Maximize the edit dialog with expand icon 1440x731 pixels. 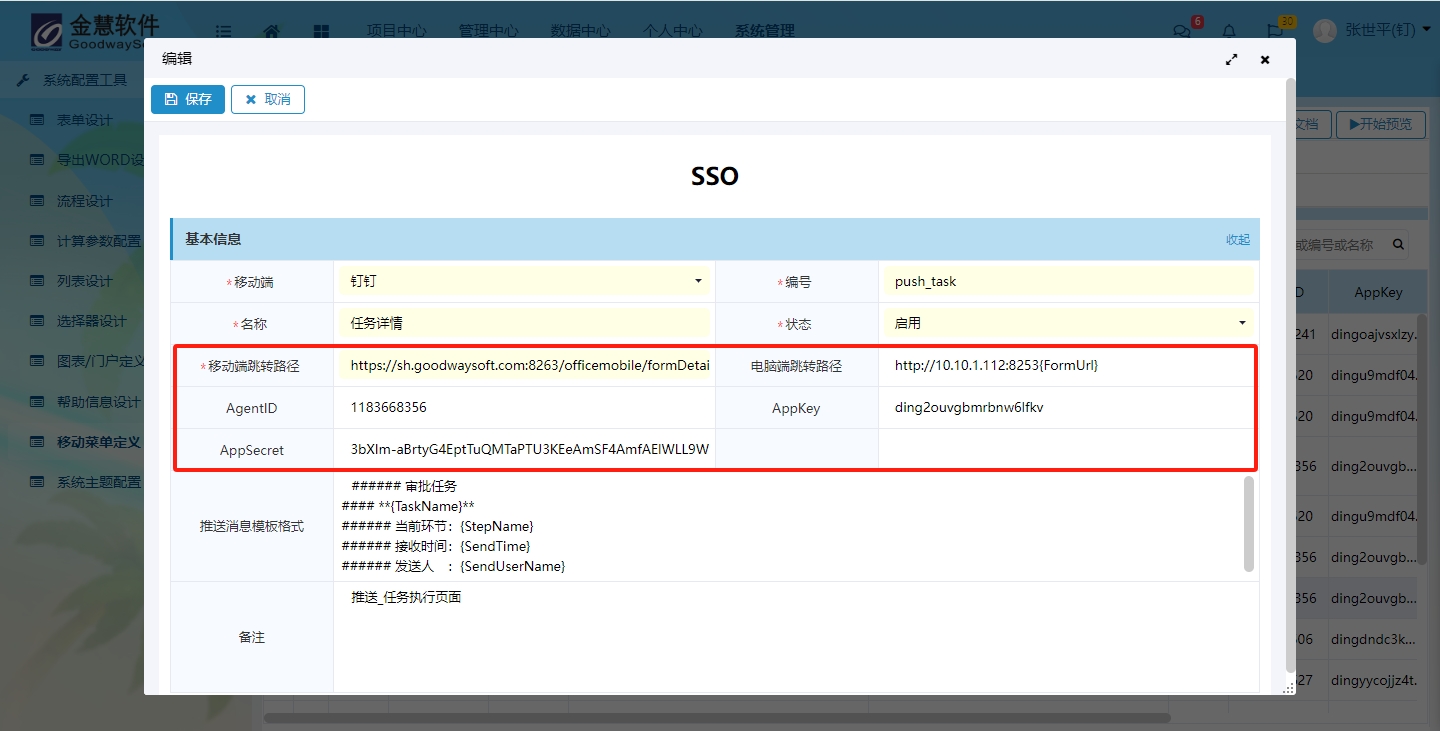pyautogui.click(x=1231, y=60)
